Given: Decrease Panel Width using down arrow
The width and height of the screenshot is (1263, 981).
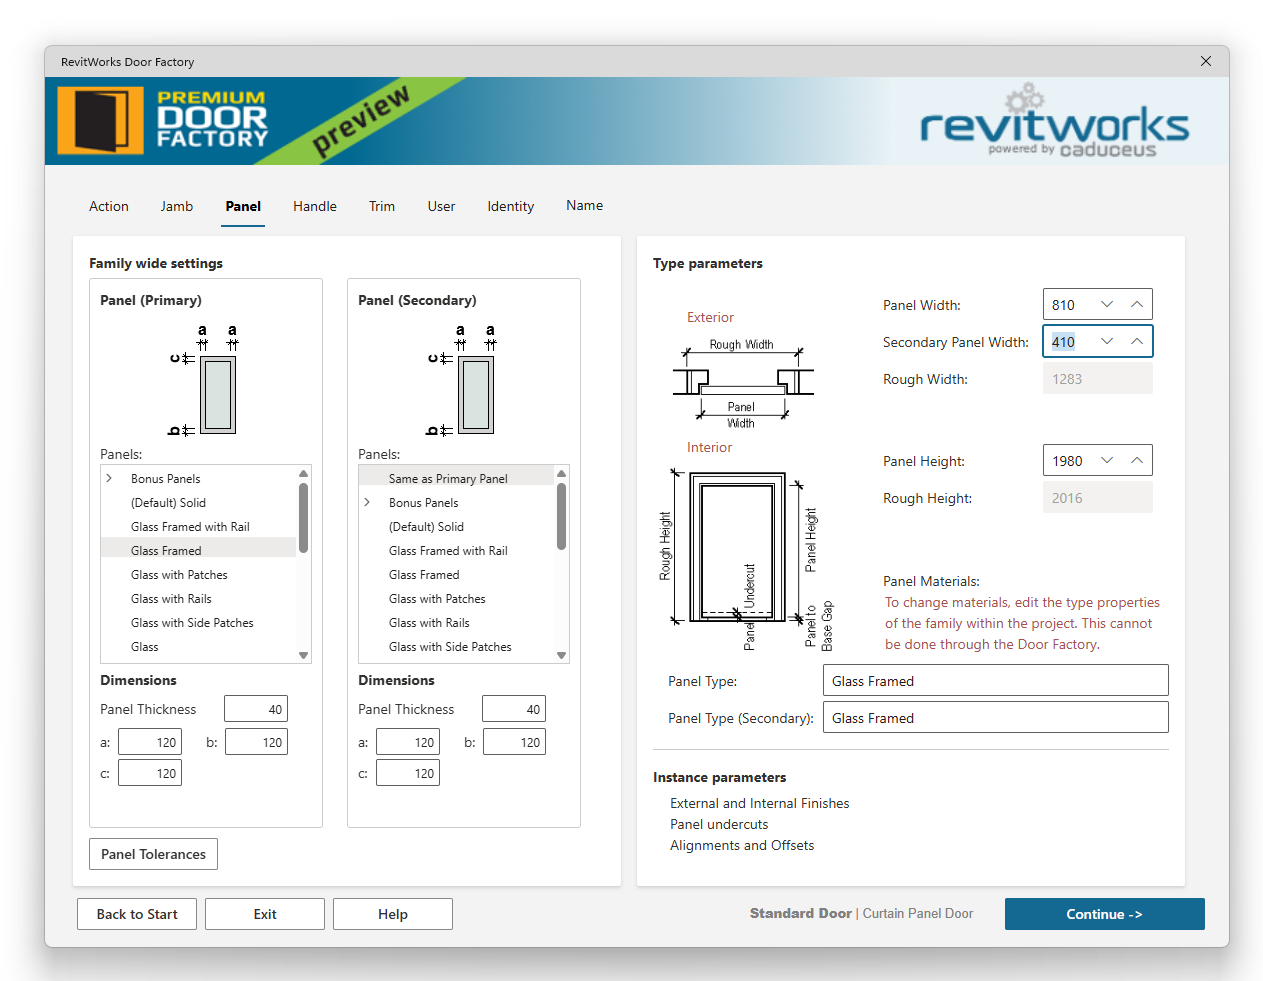Looking at the screenshot, I should [x=1107, y=304].
